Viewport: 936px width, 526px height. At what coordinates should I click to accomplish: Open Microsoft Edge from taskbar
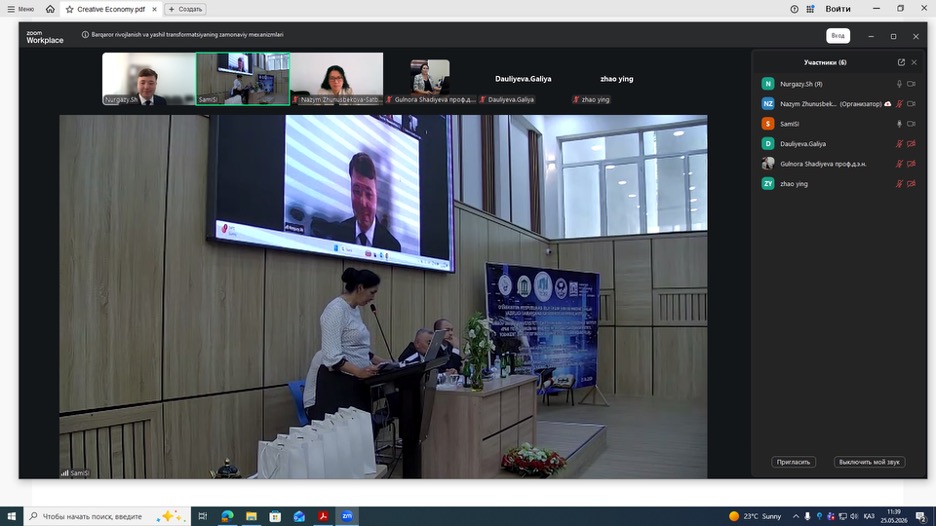pos(227,516)
